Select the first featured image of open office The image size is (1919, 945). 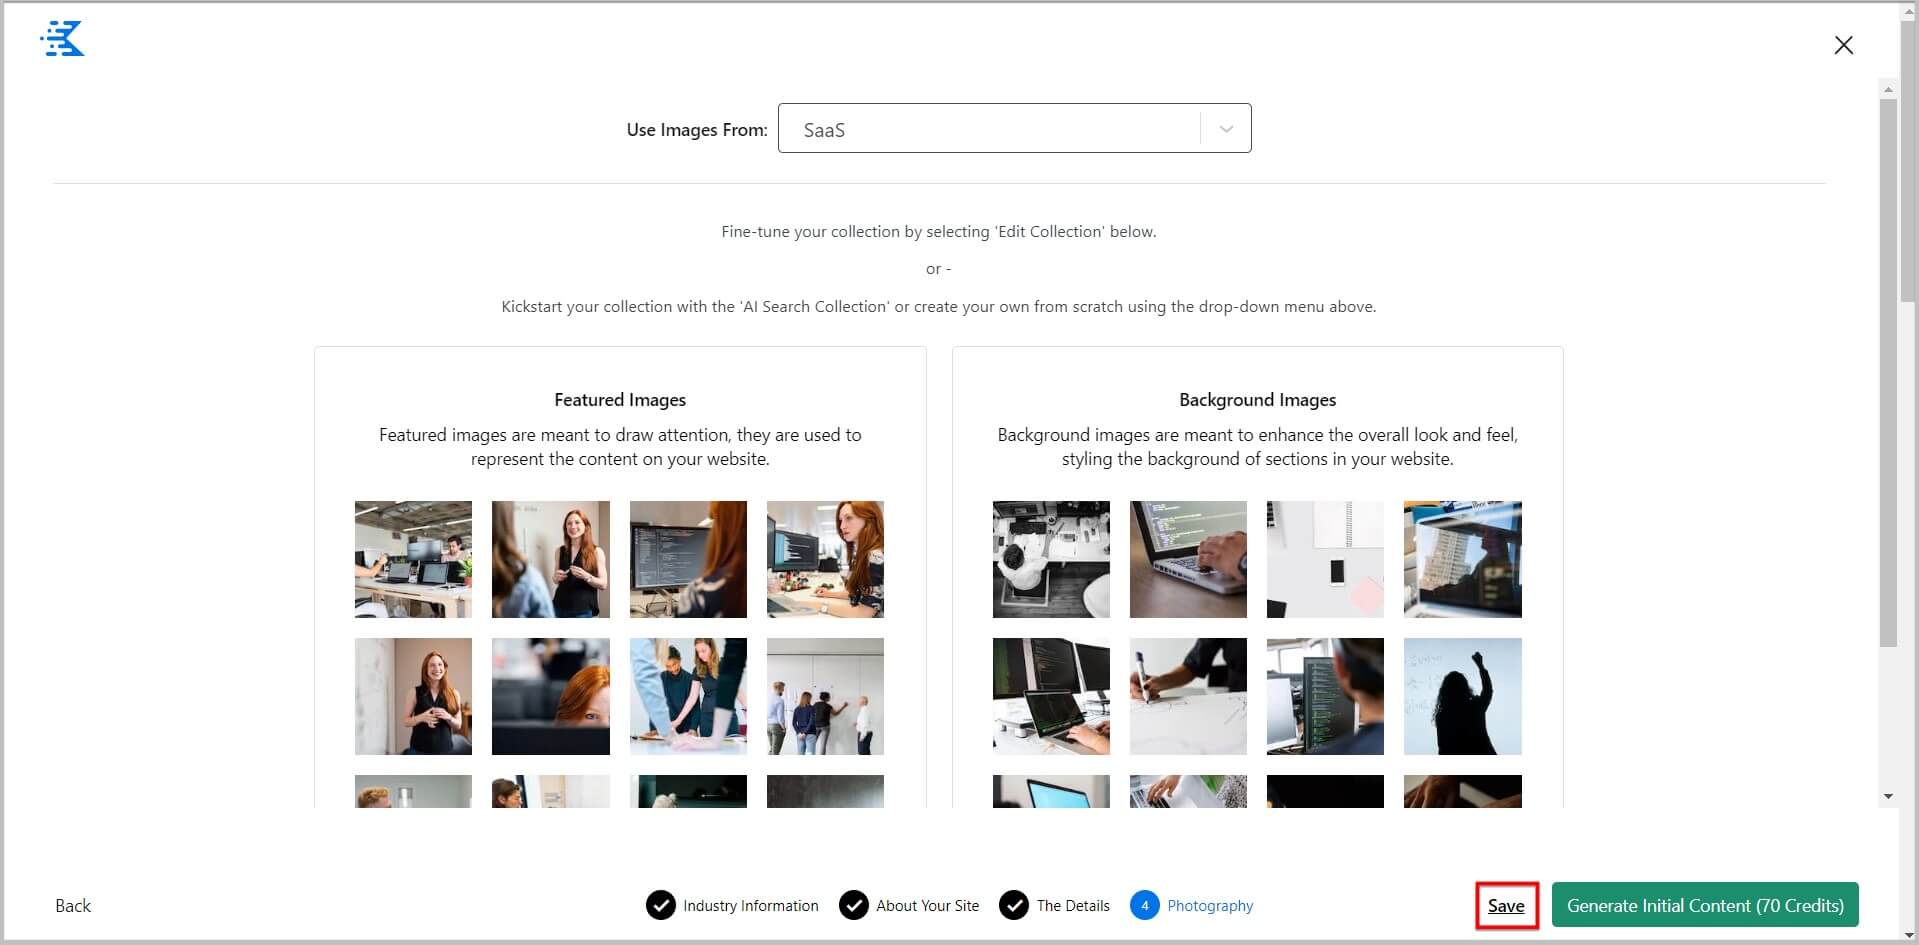[x=413, y=559]
